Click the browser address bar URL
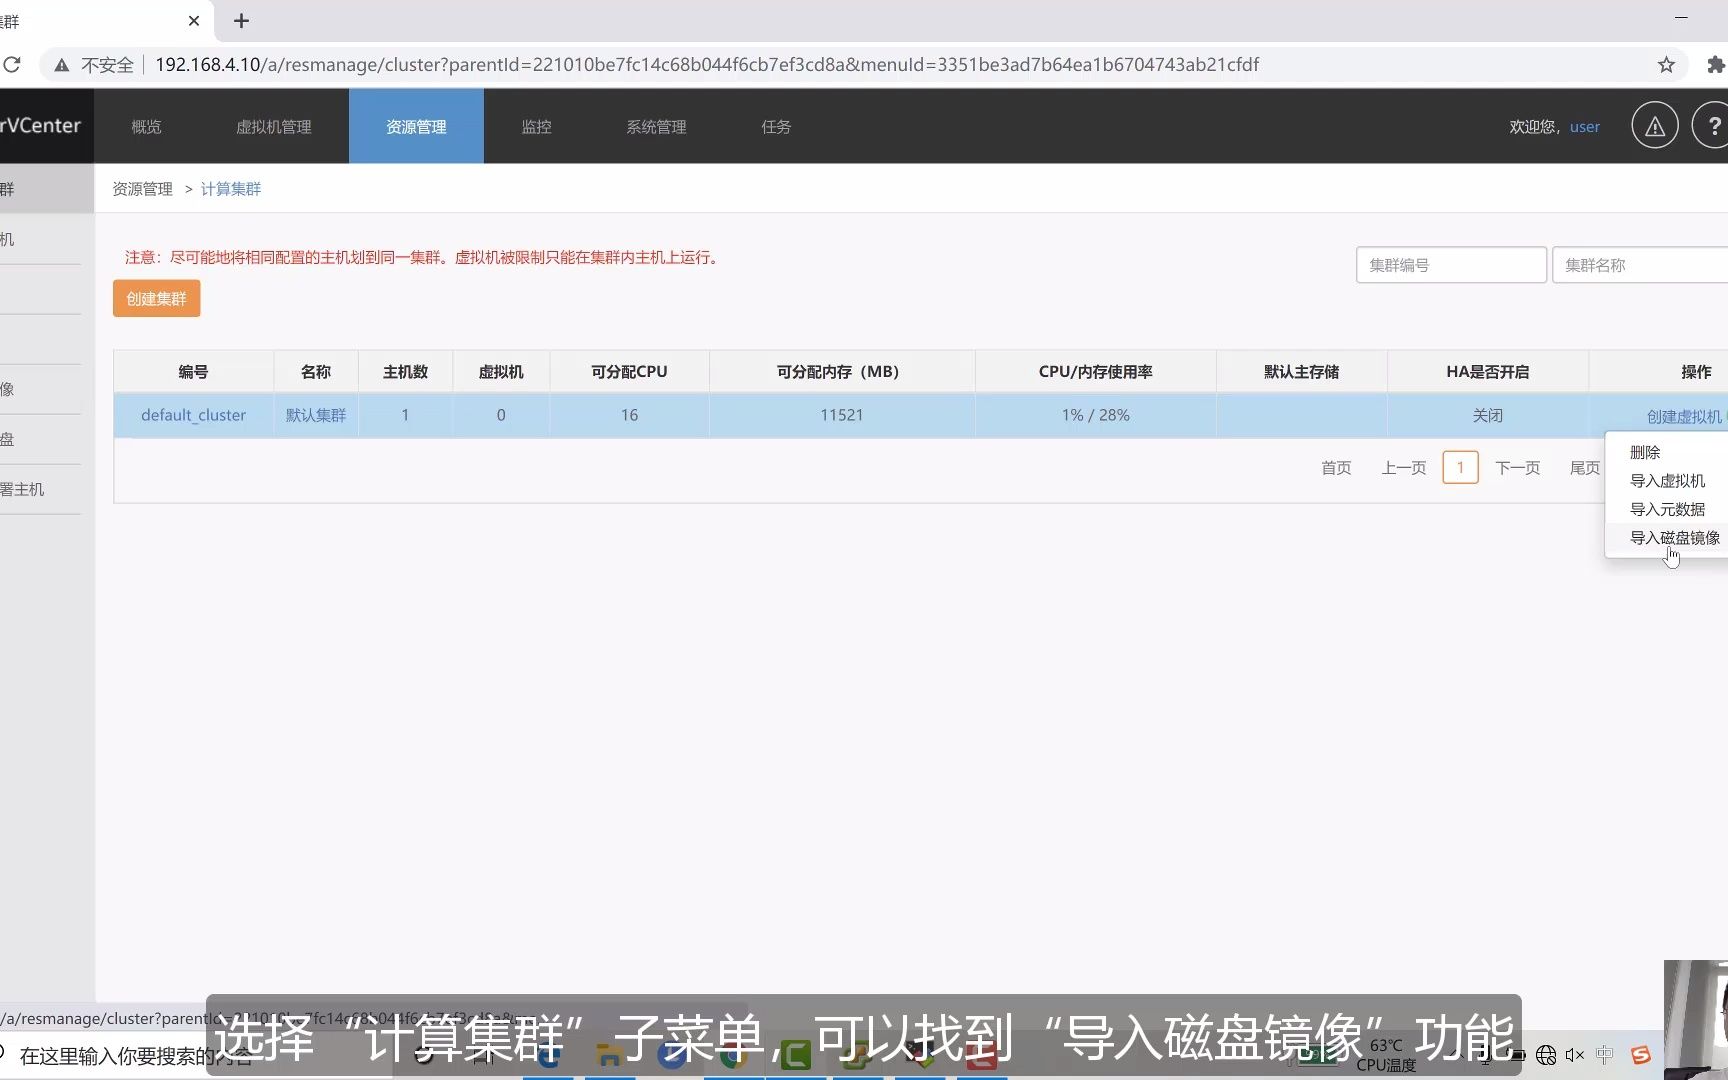 [707, 65]
